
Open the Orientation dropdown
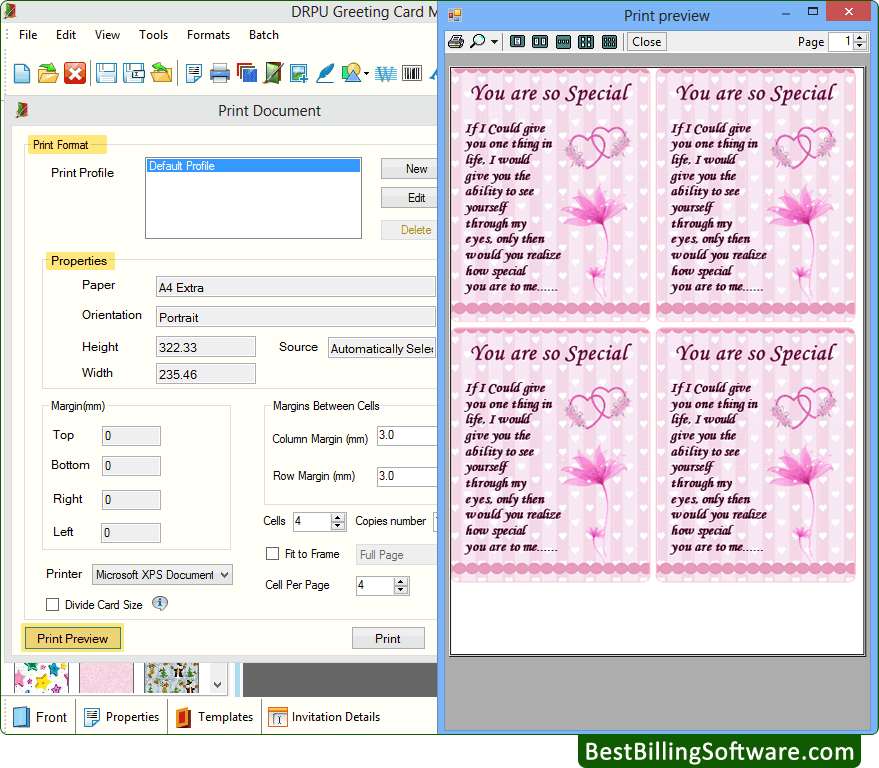(x=295, y=317)
